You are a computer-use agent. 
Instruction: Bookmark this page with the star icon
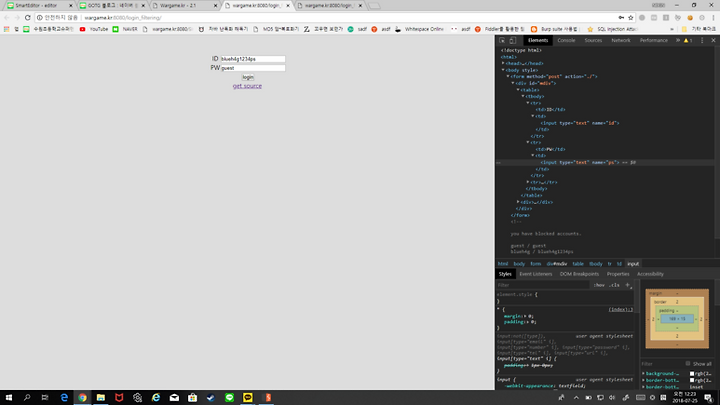point(630,17)
